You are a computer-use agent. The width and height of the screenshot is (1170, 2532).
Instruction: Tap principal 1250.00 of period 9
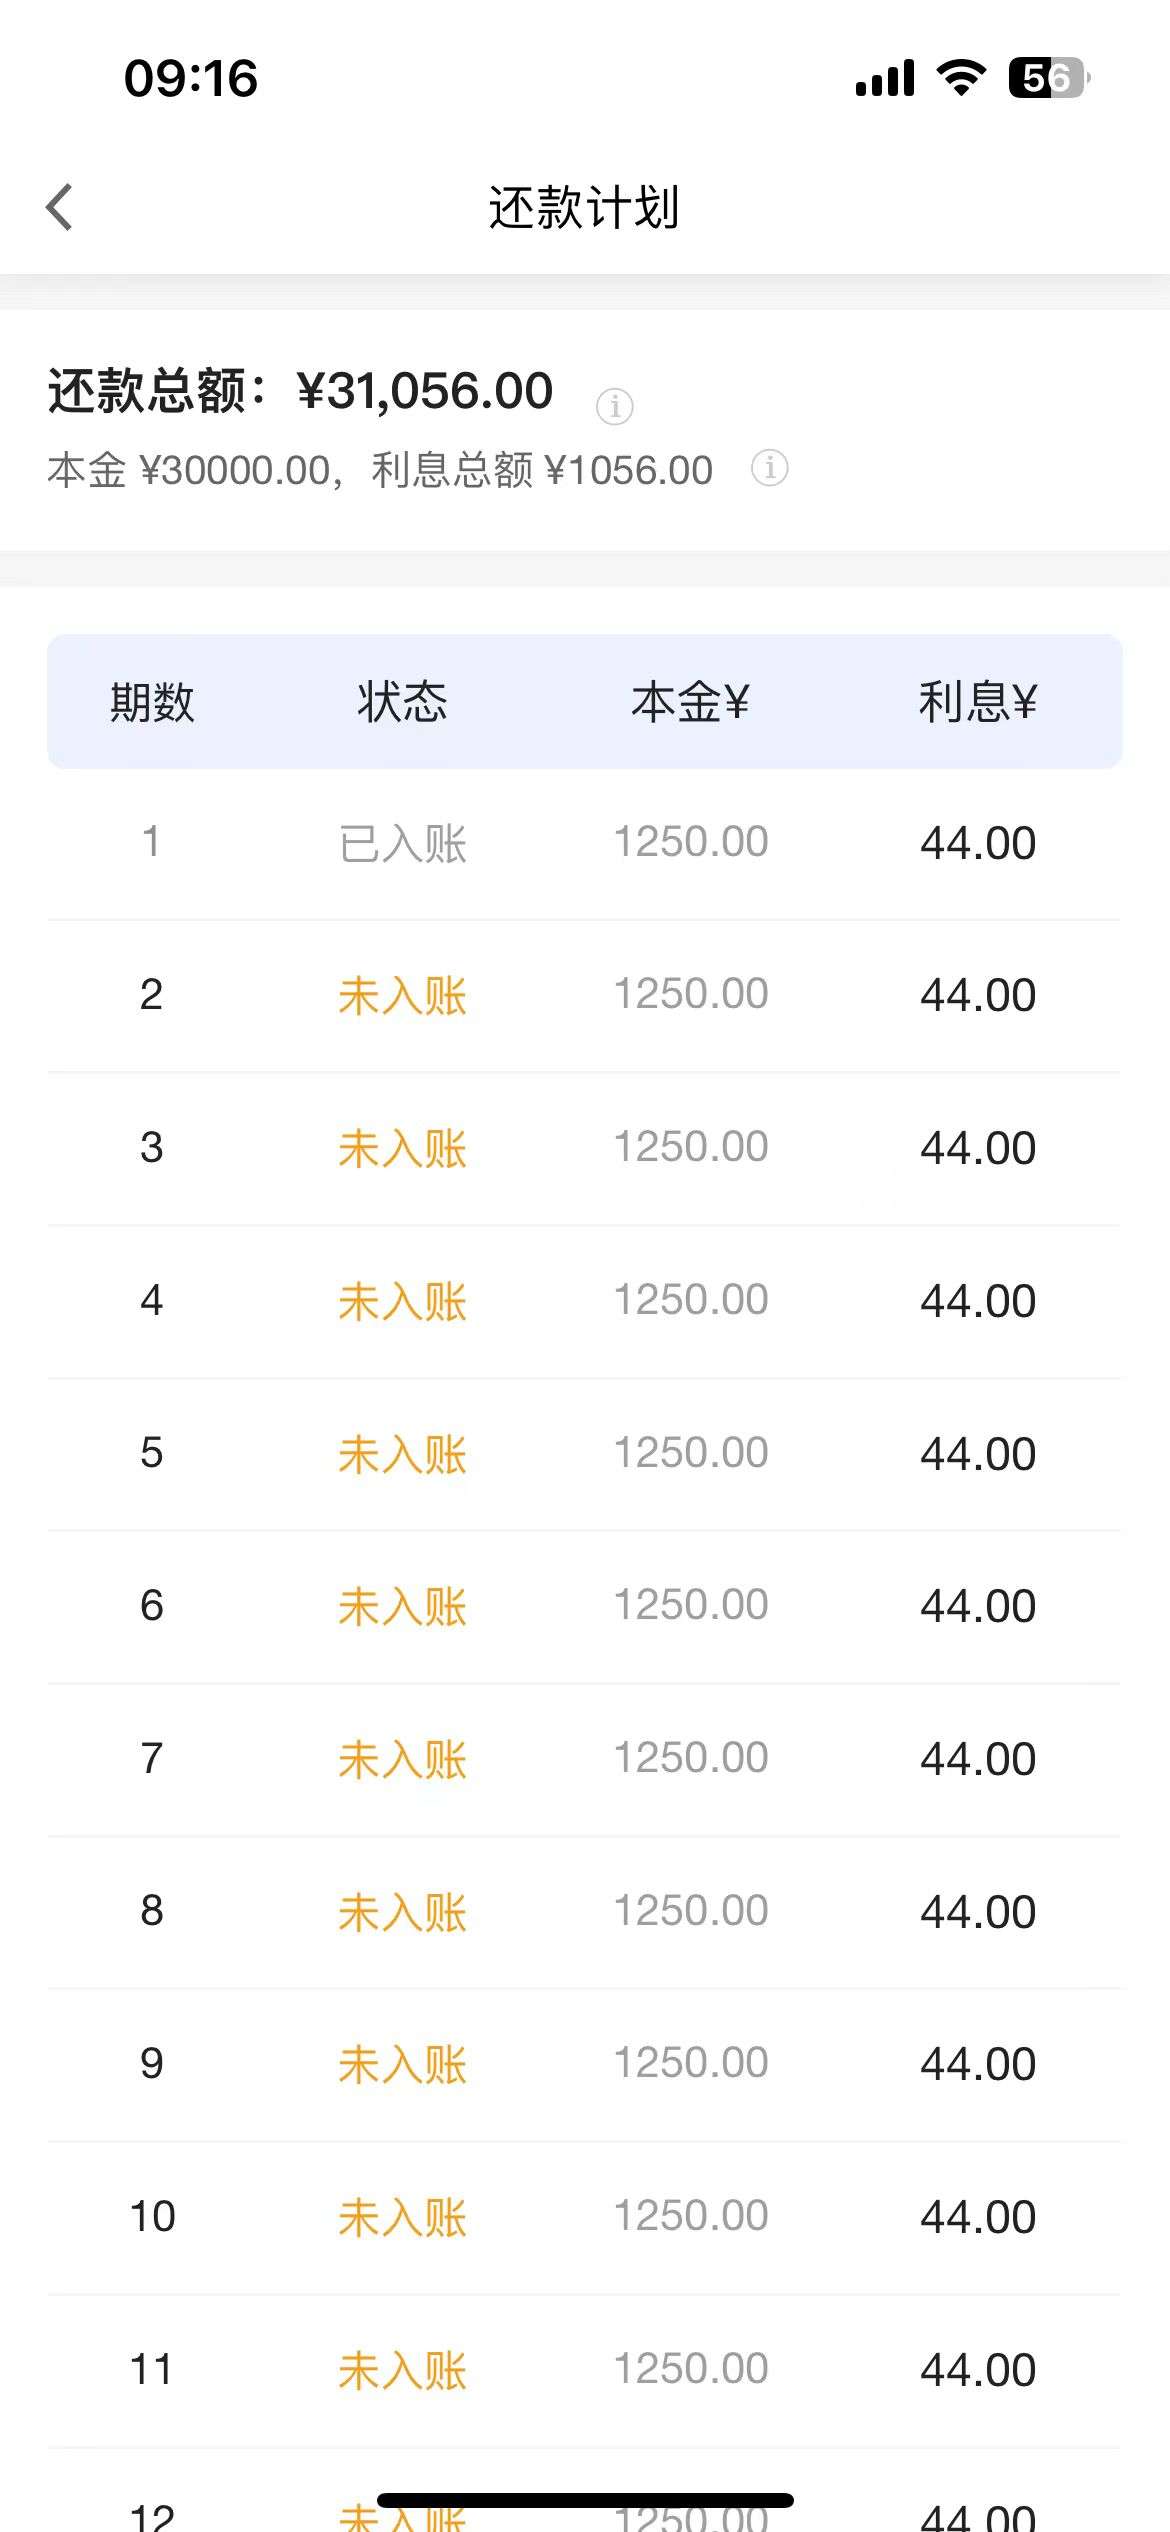(x=690, y=2063)
